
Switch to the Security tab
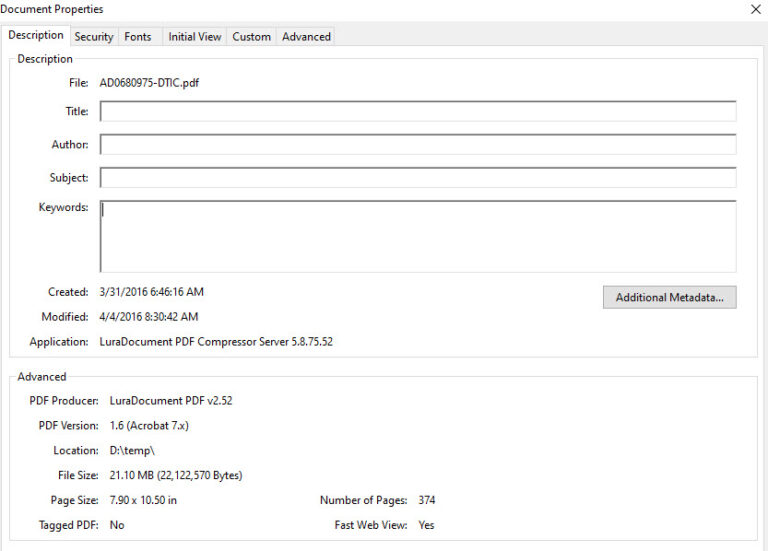click(94, 37)
